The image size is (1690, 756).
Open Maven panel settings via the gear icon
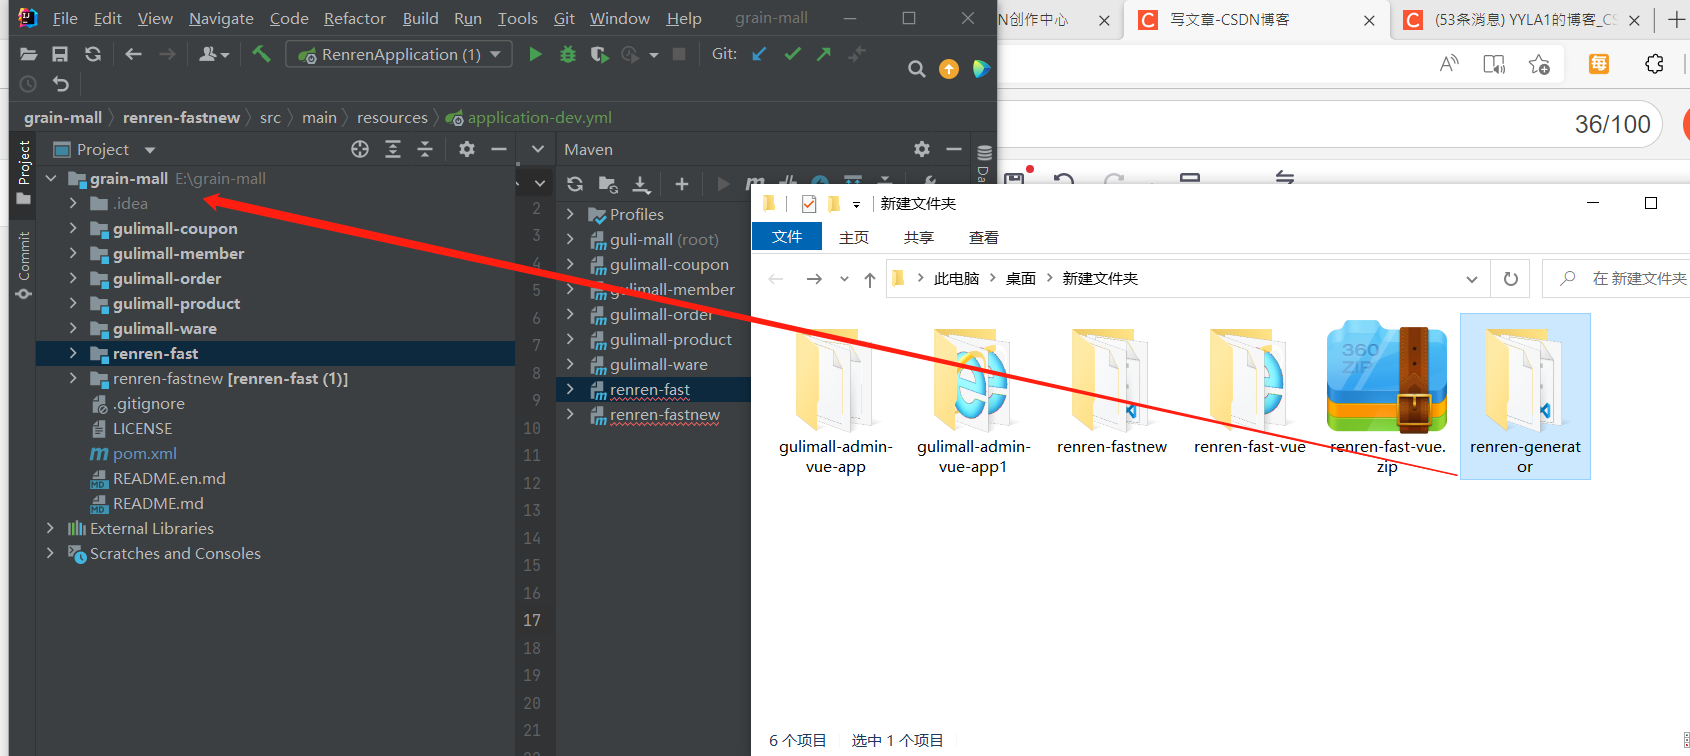click(x=922, y=149)
